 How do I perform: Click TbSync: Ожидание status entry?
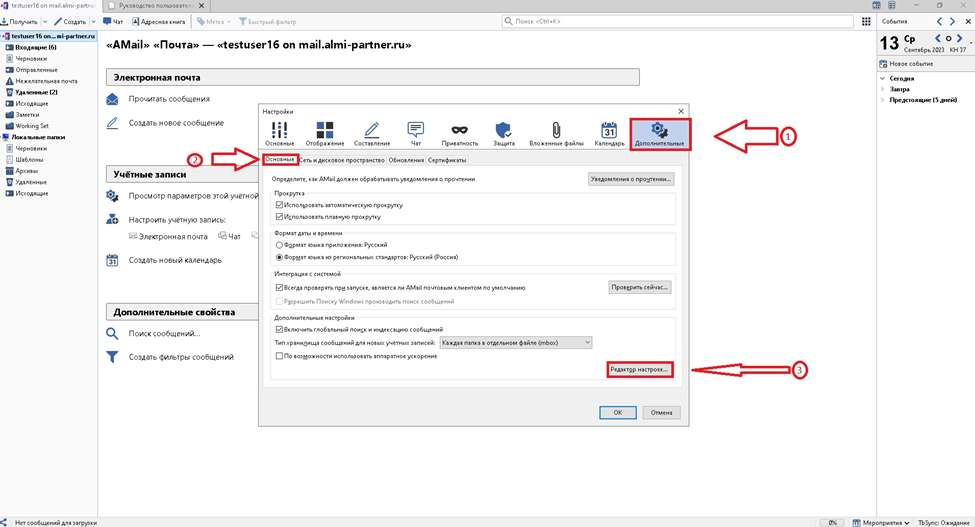click(944, 523)
